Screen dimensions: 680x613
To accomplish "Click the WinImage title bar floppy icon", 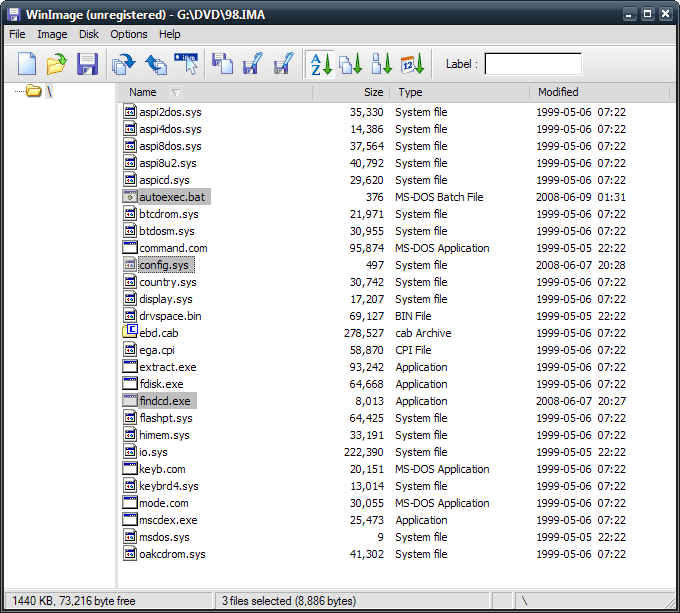I will [13, 15].
